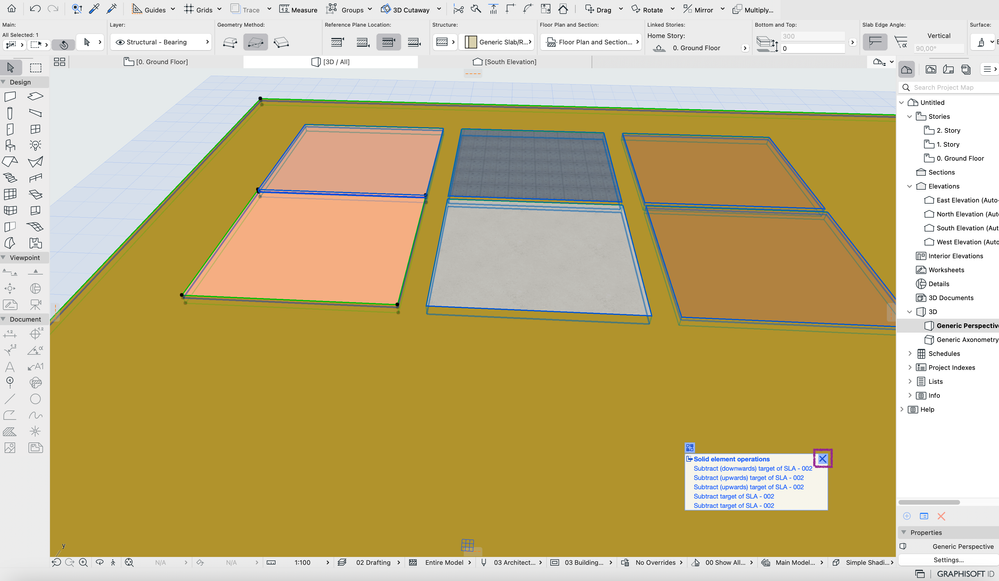Toggle the Vertical slab edge angle option

pos(875,42)
